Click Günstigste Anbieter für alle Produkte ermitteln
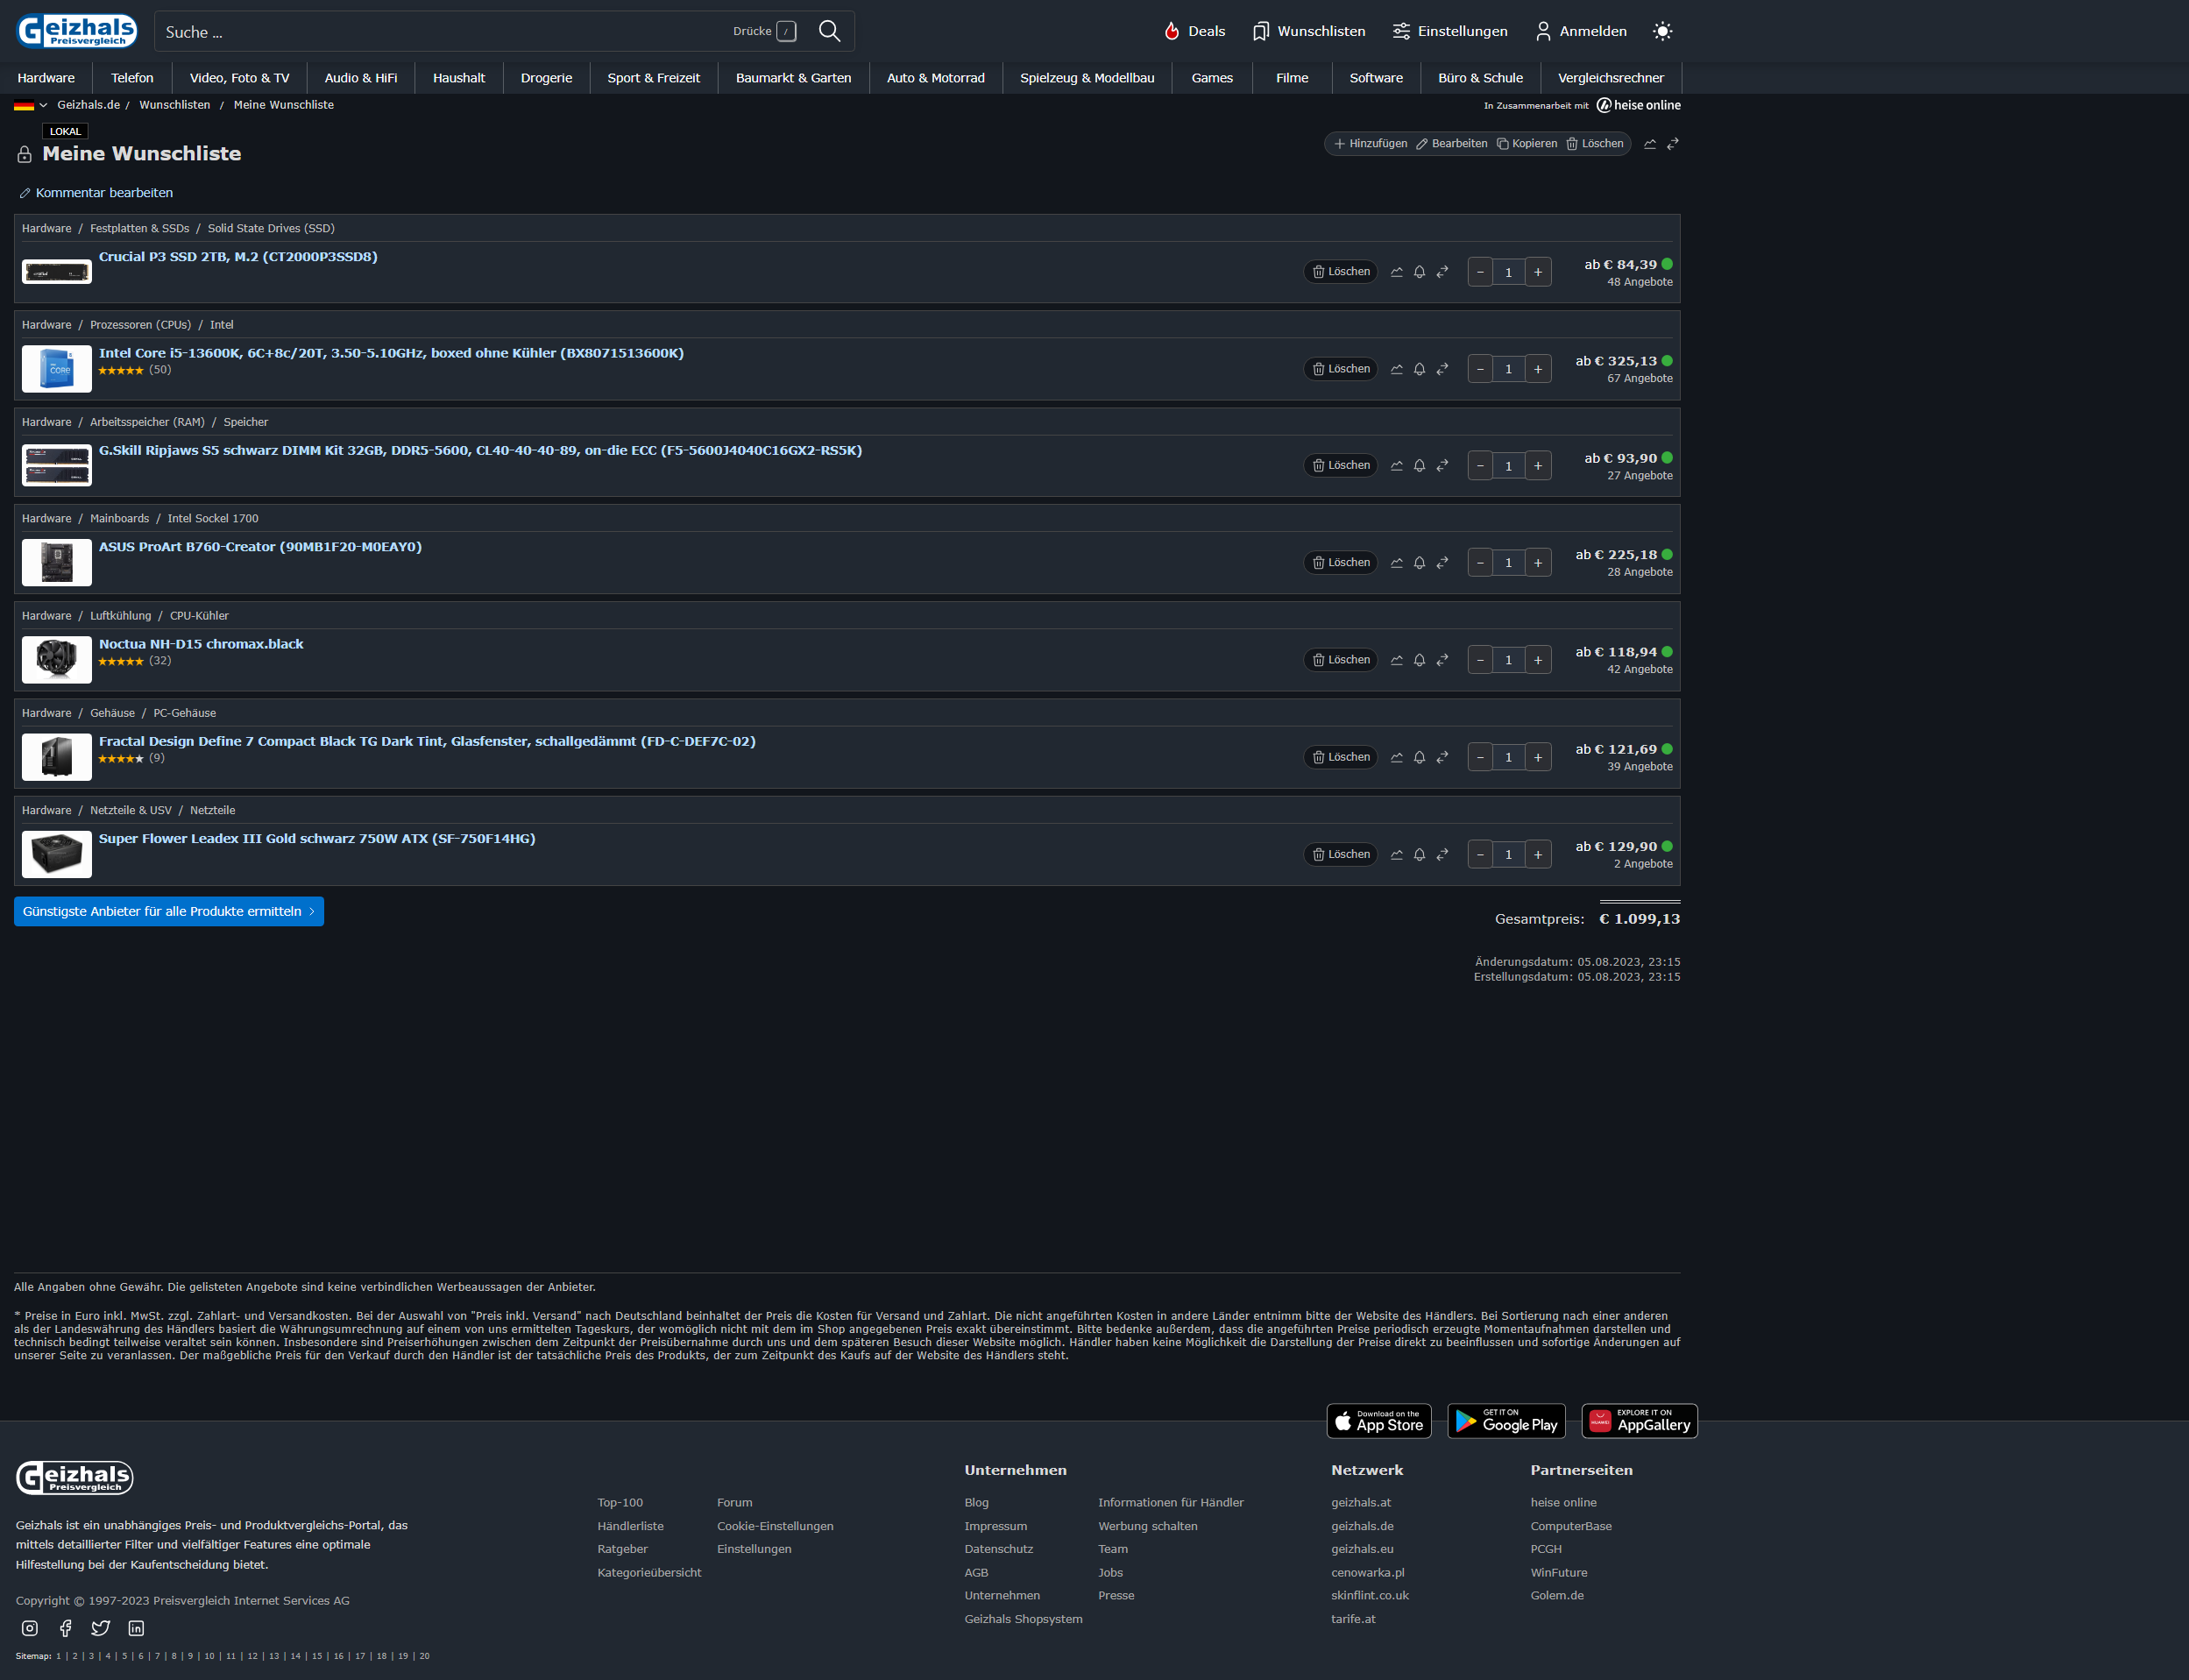 click(168, 911)
